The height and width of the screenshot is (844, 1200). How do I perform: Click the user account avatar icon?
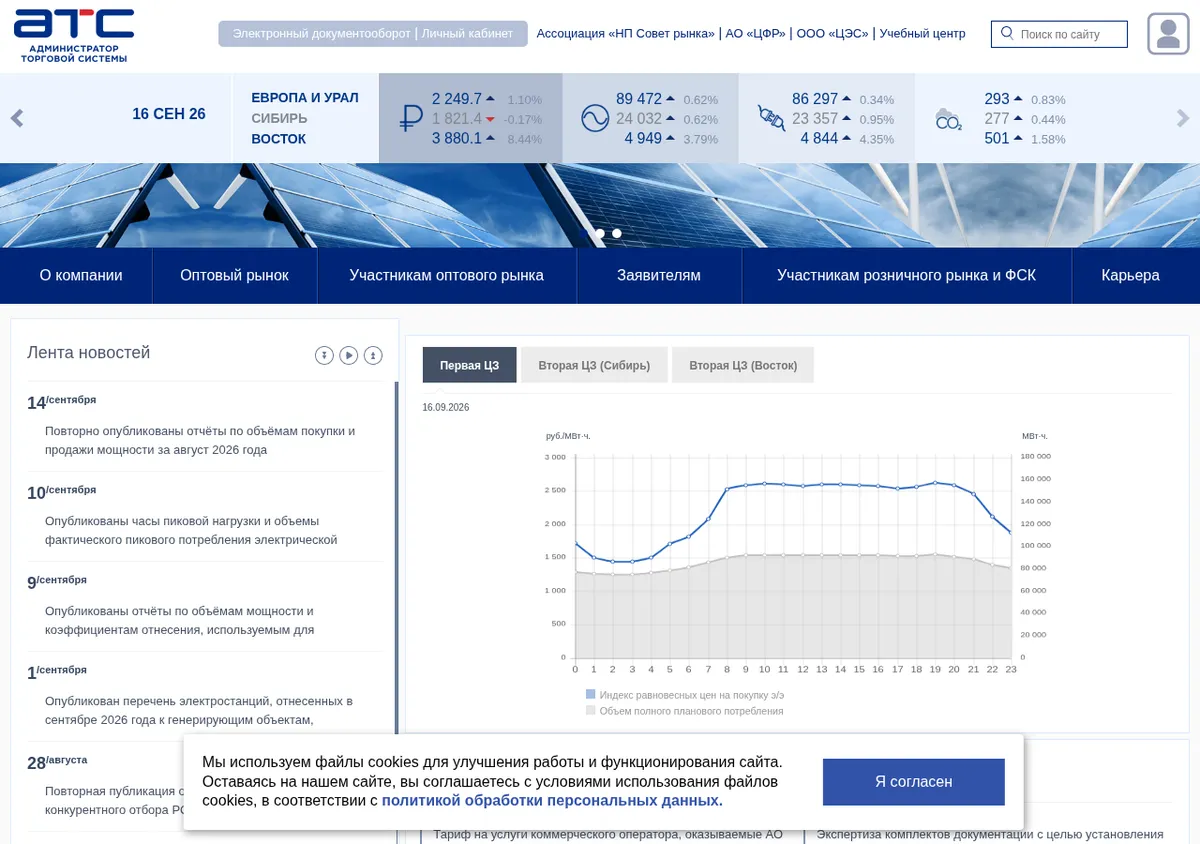tap(1167, 33)
